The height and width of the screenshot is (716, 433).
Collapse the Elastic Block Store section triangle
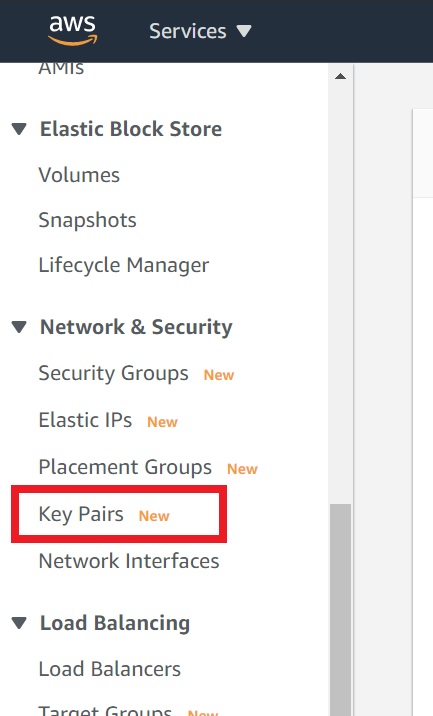point(19,129)
